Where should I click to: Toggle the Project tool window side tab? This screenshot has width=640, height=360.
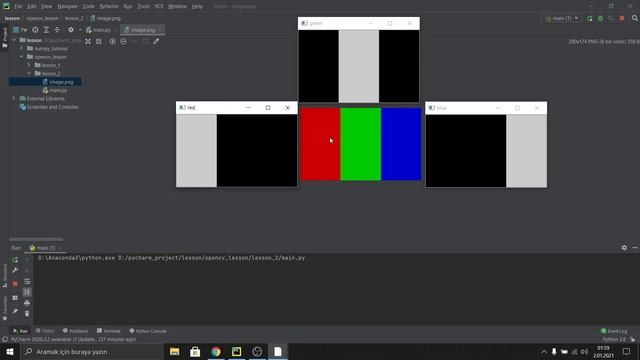pyautogui.click(x=4, y=38)
